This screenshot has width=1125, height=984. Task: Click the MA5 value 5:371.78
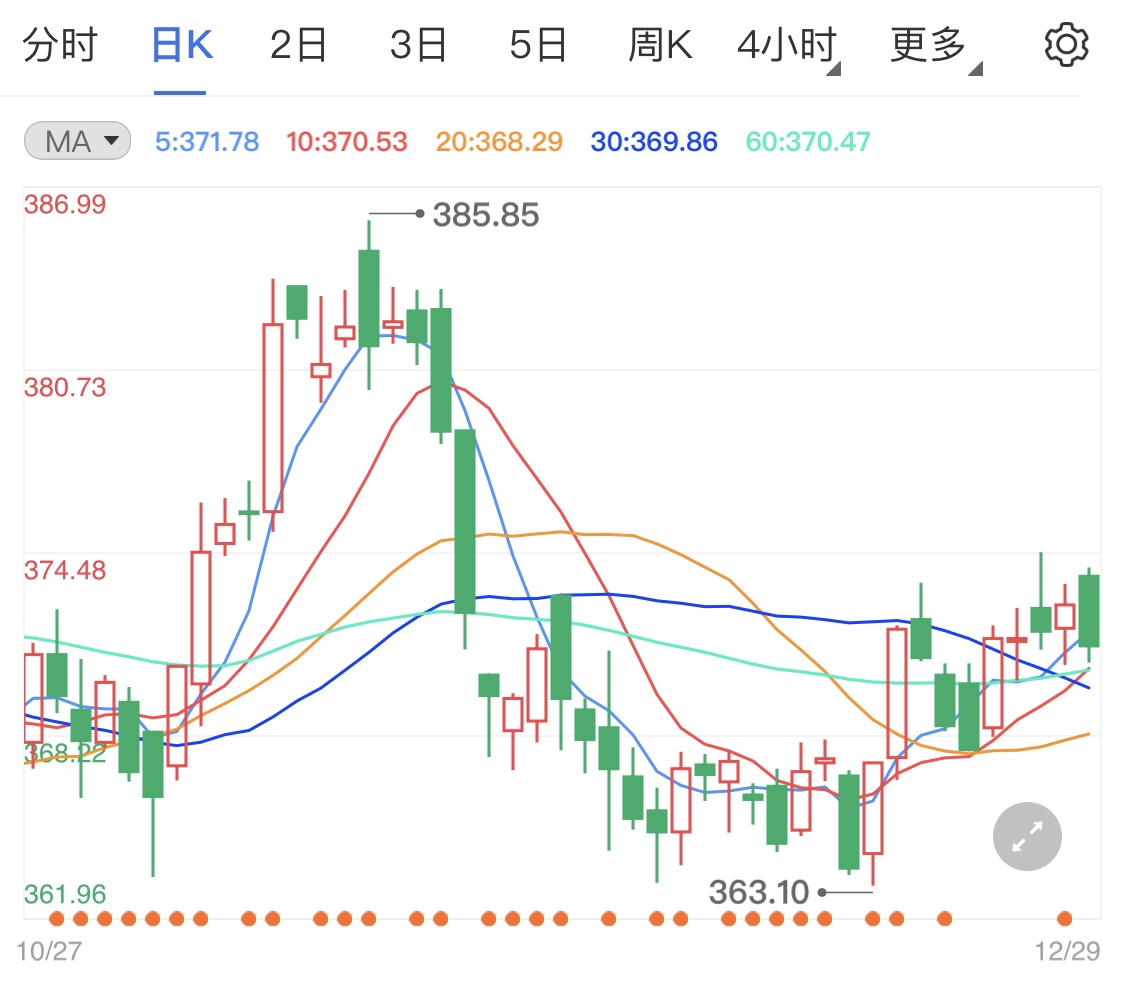(207, 141)
